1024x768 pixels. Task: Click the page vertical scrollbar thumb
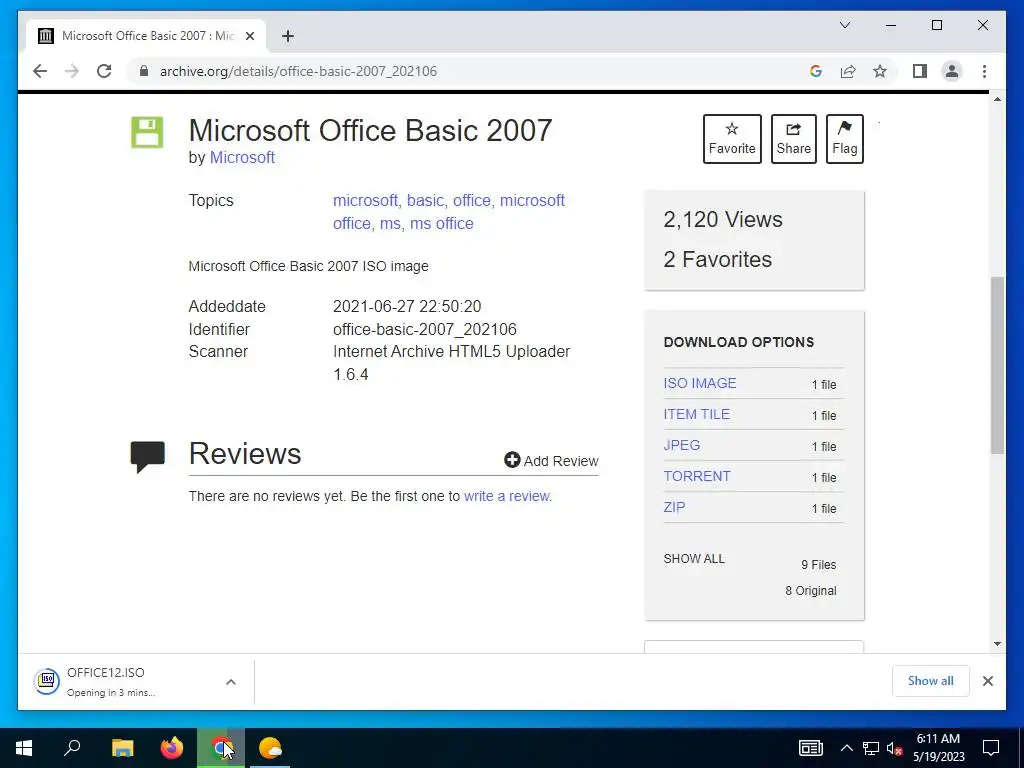997,365
